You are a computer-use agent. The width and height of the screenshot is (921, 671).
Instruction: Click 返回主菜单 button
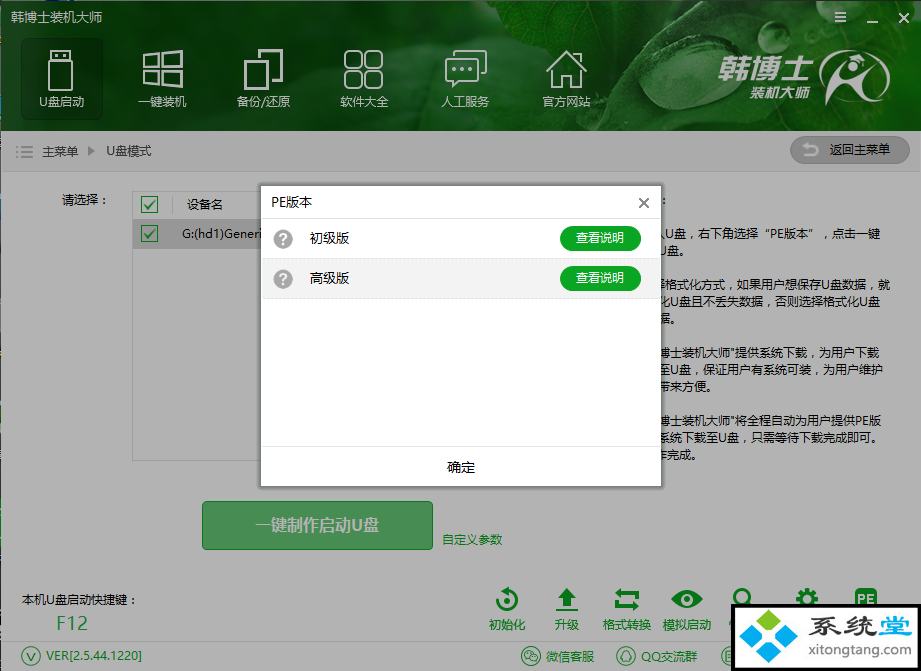pos(849,150)
